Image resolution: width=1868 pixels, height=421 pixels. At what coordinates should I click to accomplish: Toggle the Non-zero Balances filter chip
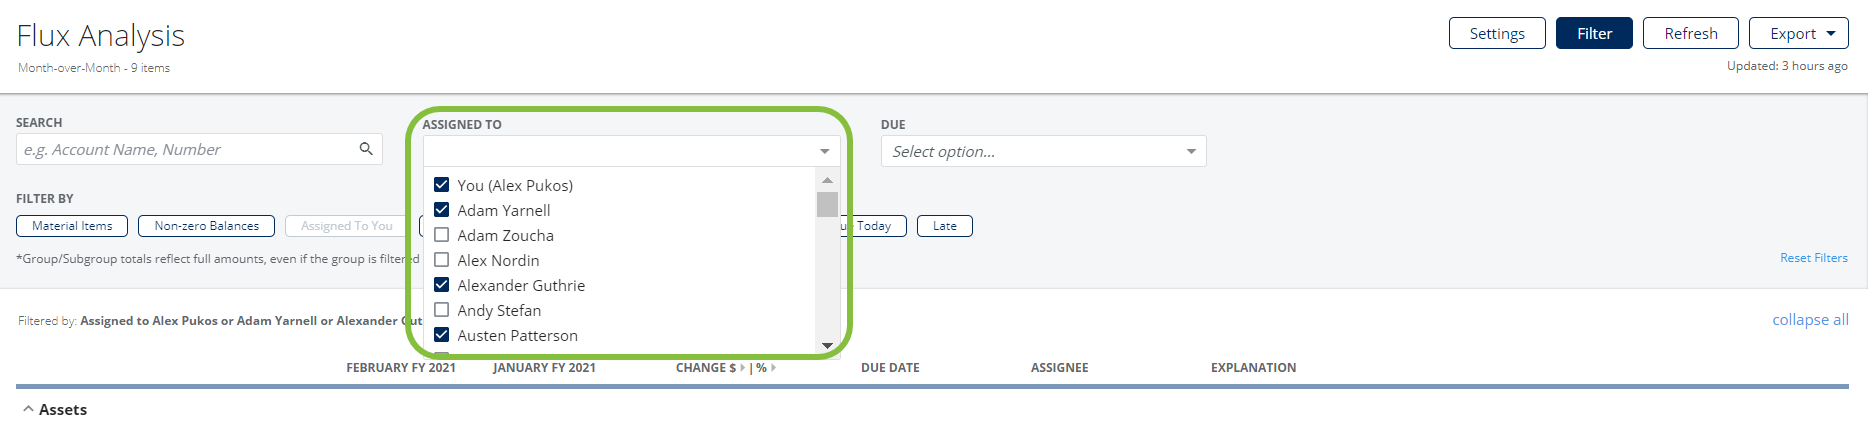[207, 226]
